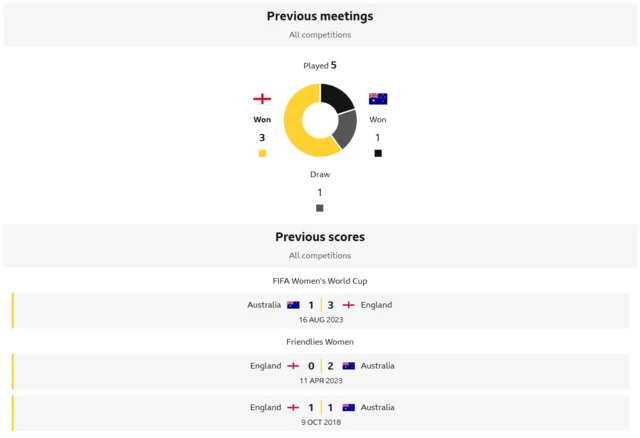The width and height of the screenshot is (640, 438).
Task: Click Australia flag in 9 Oct 2018 match
Action: (348, 408)
